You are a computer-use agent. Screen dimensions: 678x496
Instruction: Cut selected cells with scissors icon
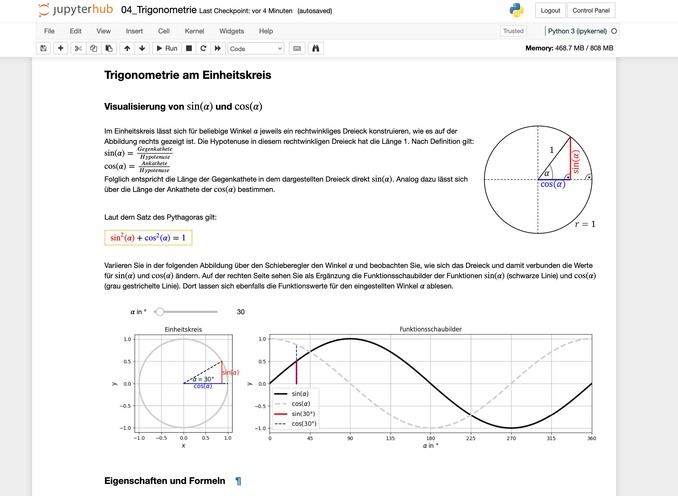point(79,48)
